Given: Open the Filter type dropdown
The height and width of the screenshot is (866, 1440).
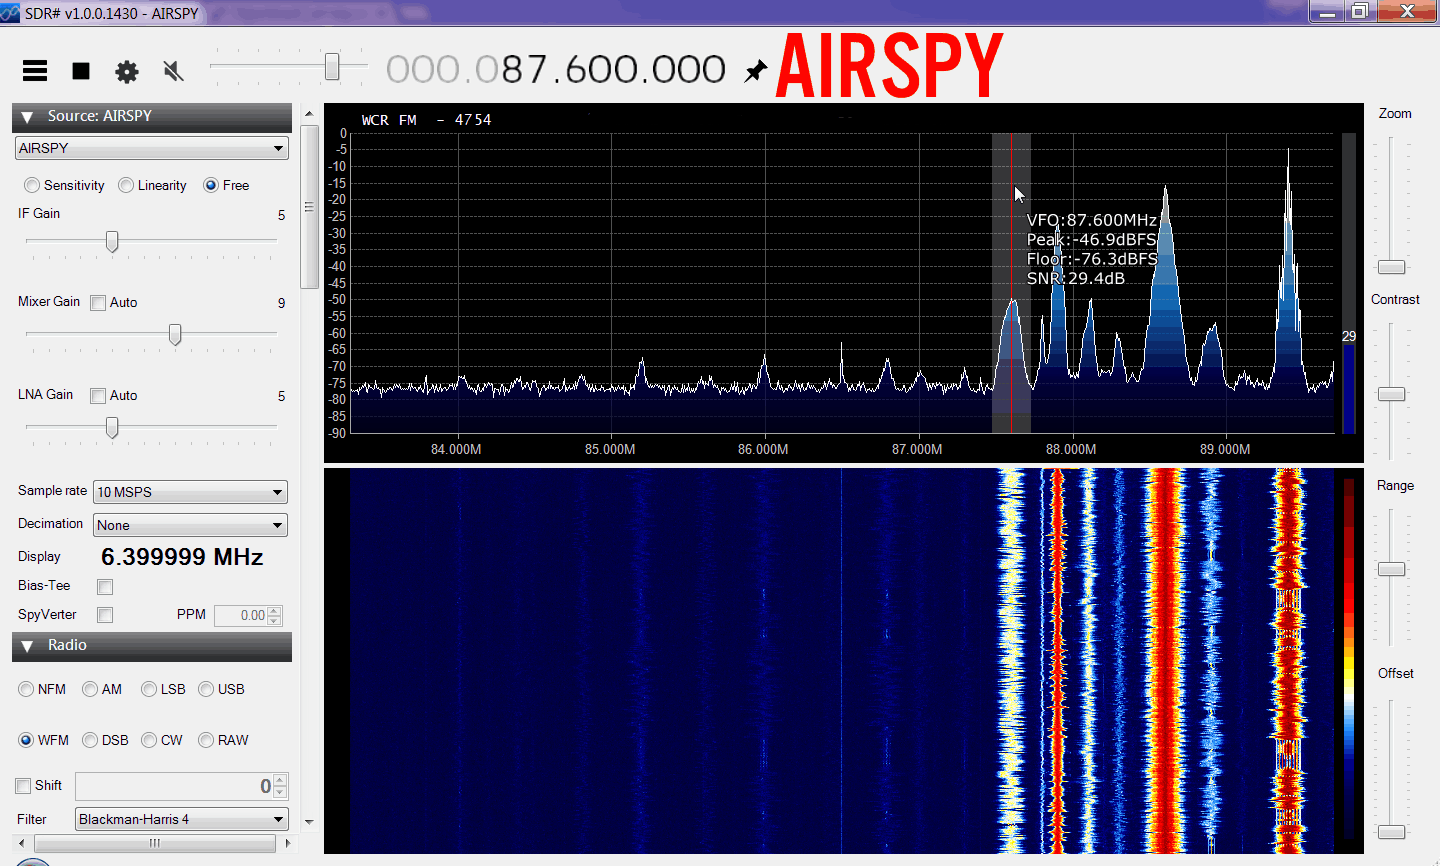Looking at the screenshot, I should click(182, 819).
